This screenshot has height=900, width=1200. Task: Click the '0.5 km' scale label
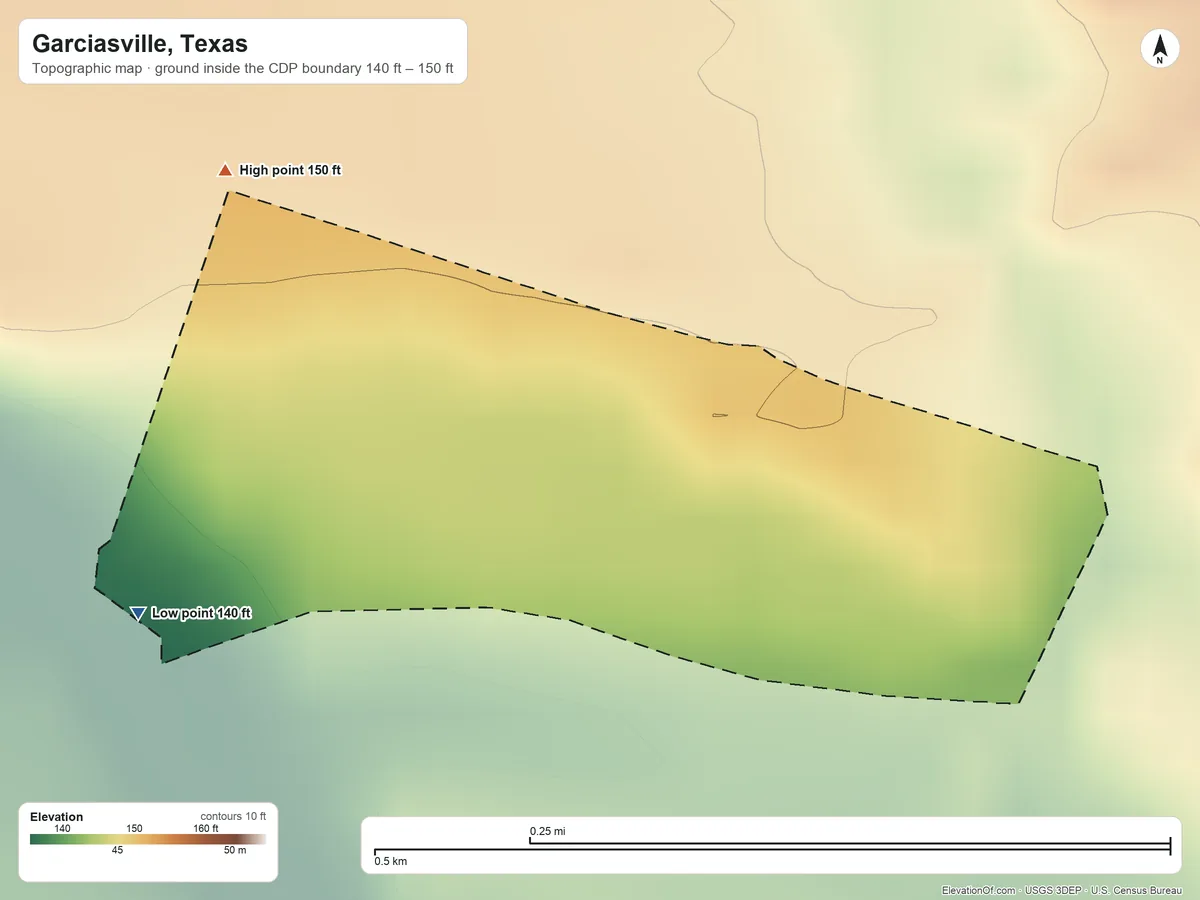[x=391, y=861]
